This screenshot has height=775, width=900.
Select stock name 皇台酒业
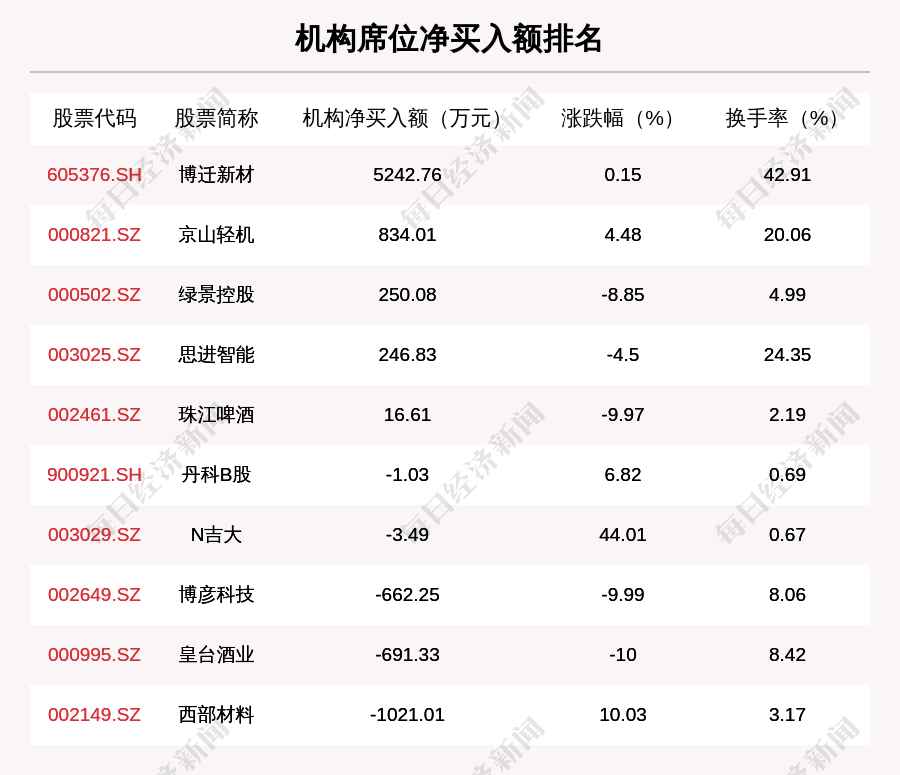pyautogui.click(x=216, y=654)
